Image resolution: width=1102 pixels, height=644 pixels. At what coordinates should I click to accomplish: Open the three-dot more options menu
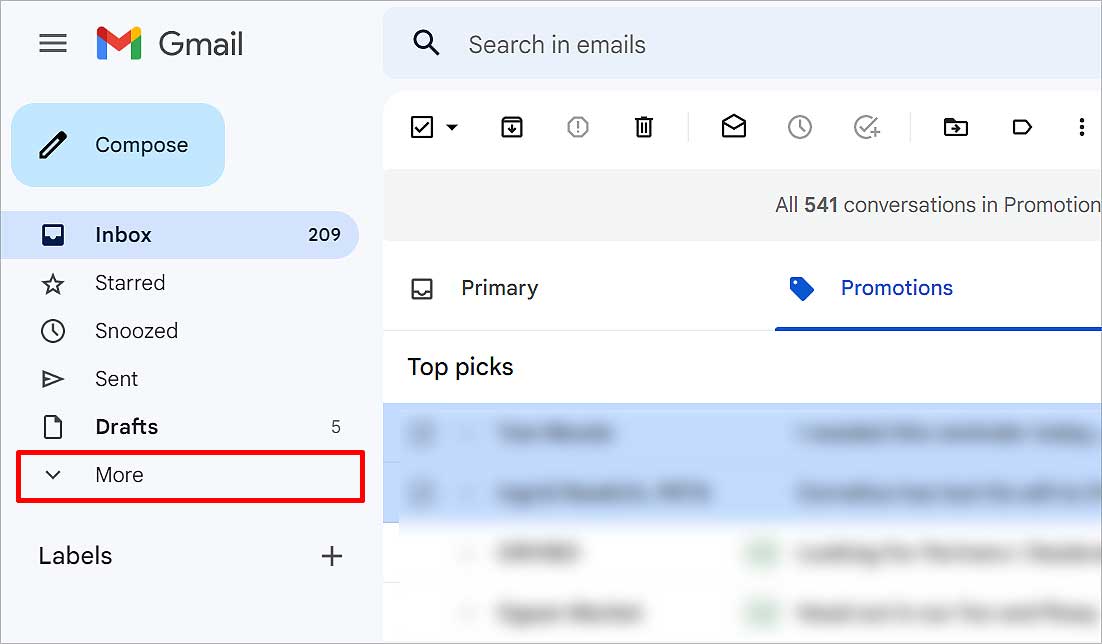1081,127
